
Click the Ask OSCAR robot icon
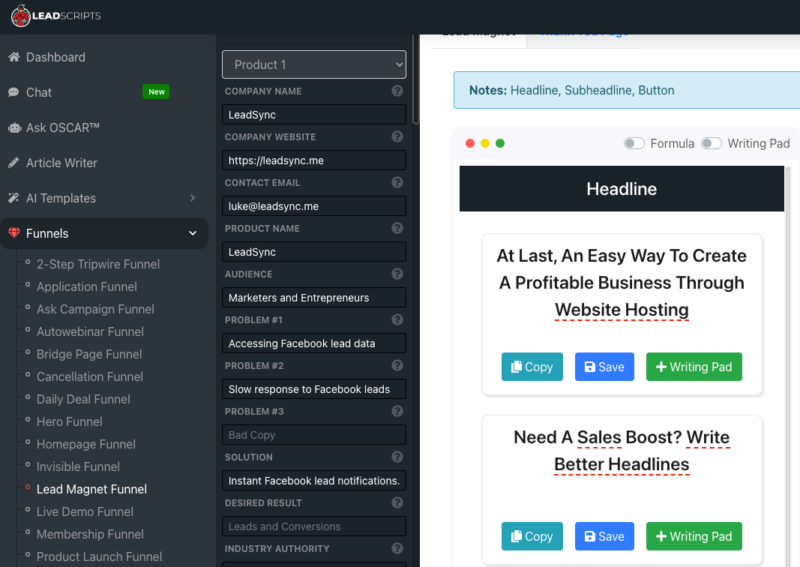point(14,128)
